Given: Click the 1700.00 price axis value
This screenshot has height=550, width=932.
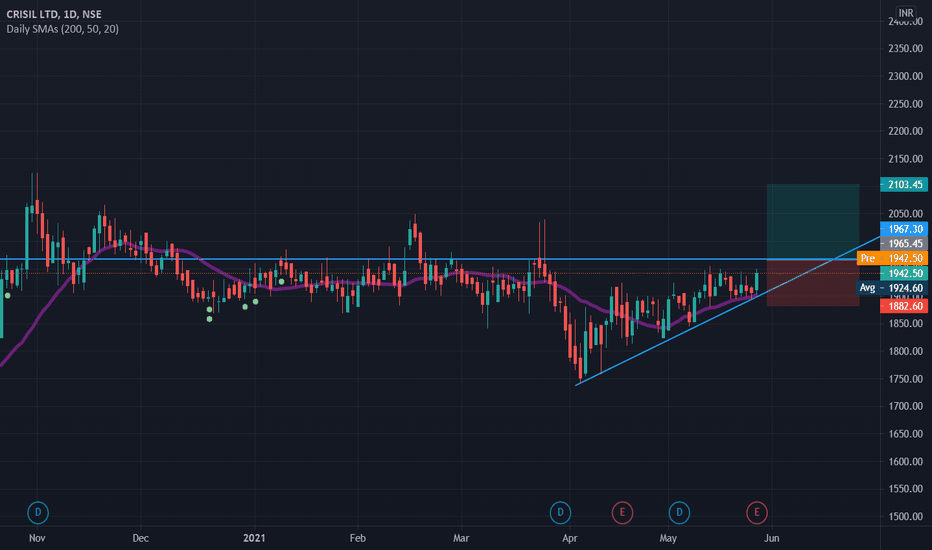Looking at the screenshot, I should [905, 406].
